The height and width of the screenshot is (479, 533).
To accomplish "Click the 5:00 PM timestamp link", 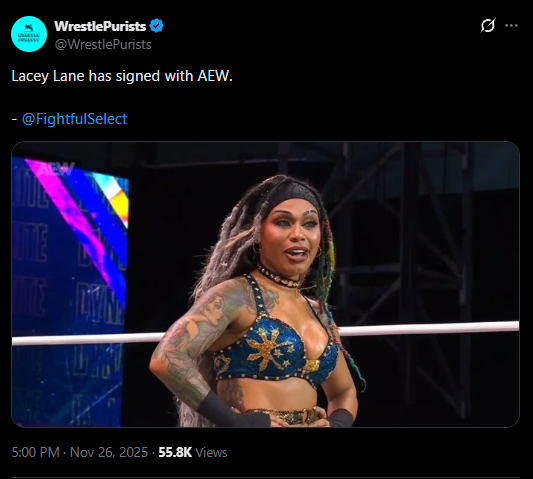I will pyautogui.click(x=35, y=452).
